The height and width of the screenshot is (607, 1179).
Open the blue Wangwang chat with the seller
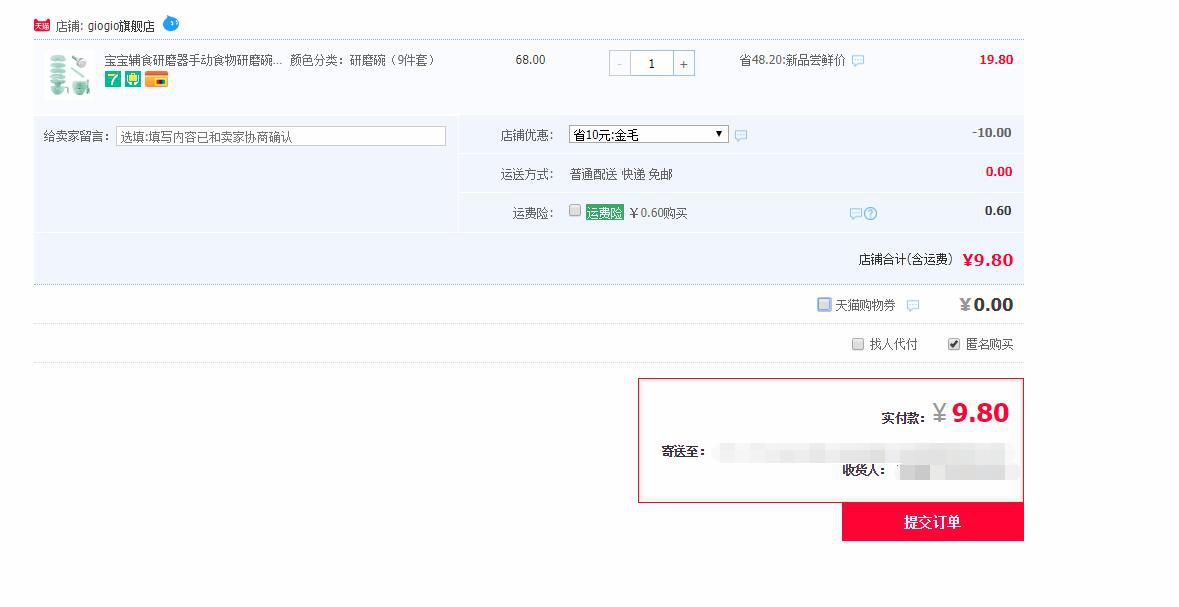tap(171, 23)
